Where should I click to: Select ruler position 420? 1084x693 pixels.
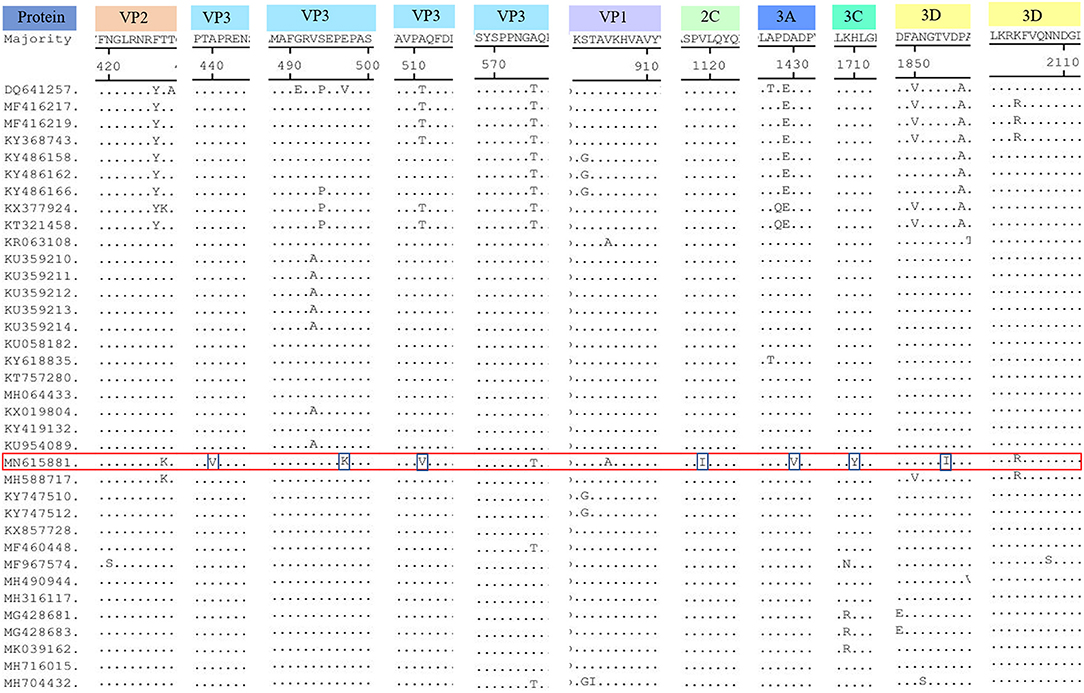(x=109, y=66)
